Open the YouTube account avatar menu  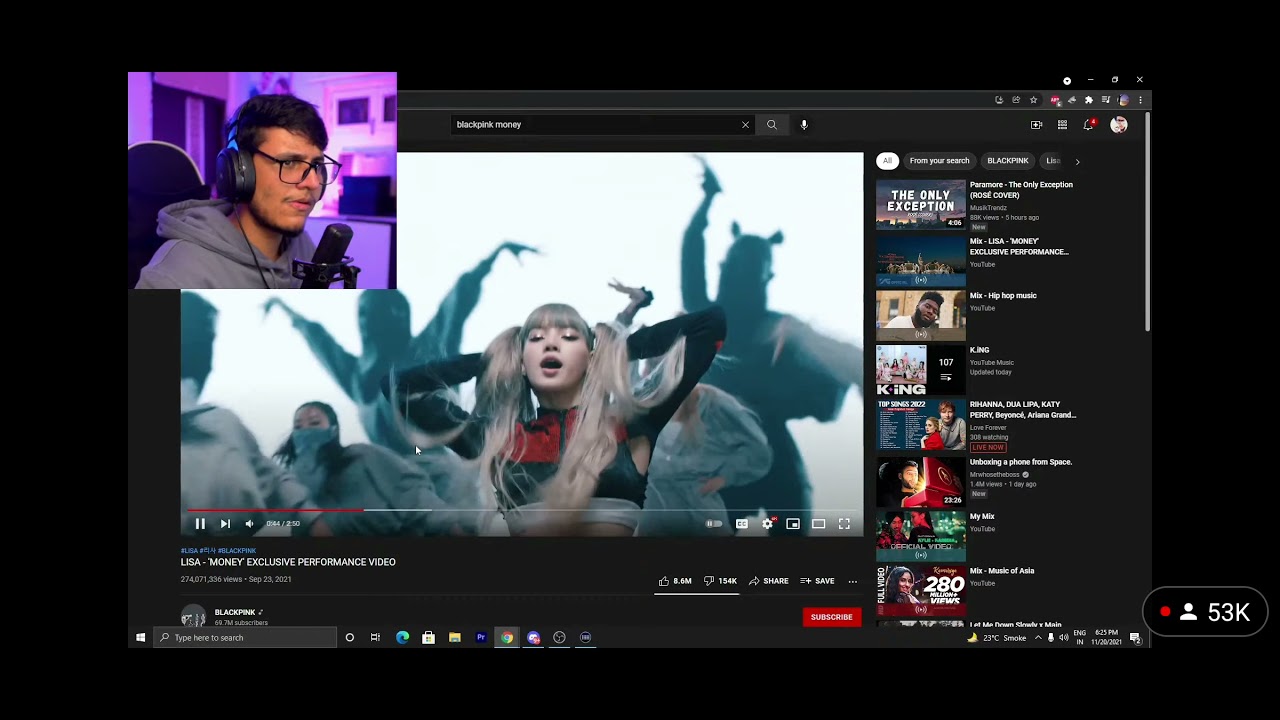[1119, 125]
